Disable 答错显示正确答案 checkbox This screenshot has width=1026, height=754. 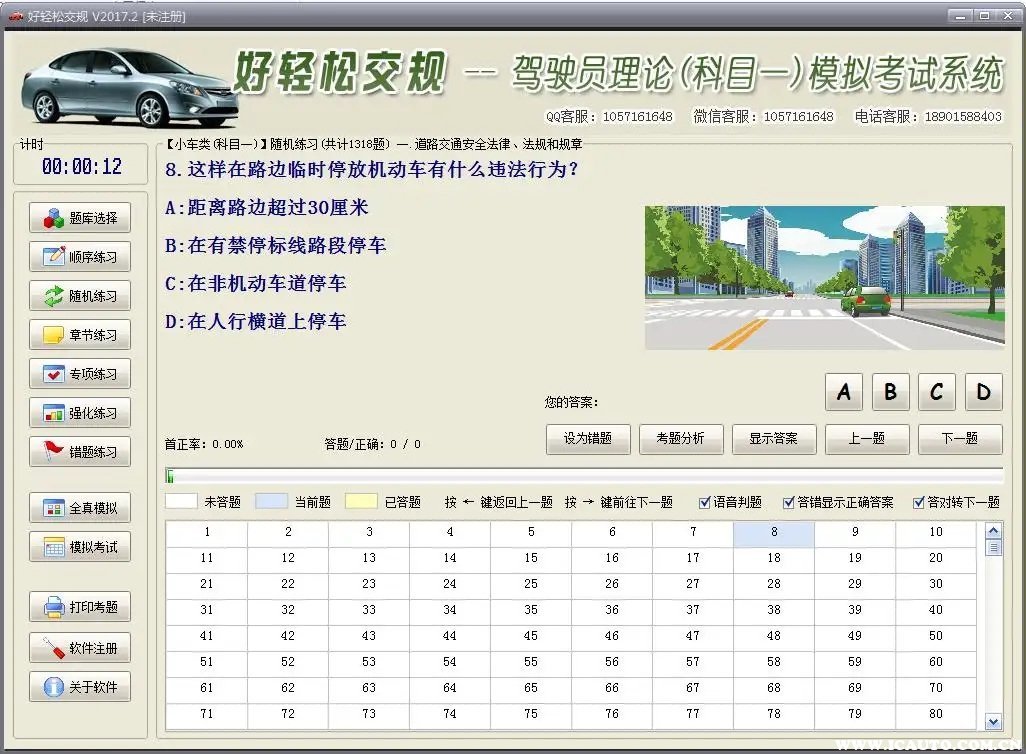[x=789, y=502]
